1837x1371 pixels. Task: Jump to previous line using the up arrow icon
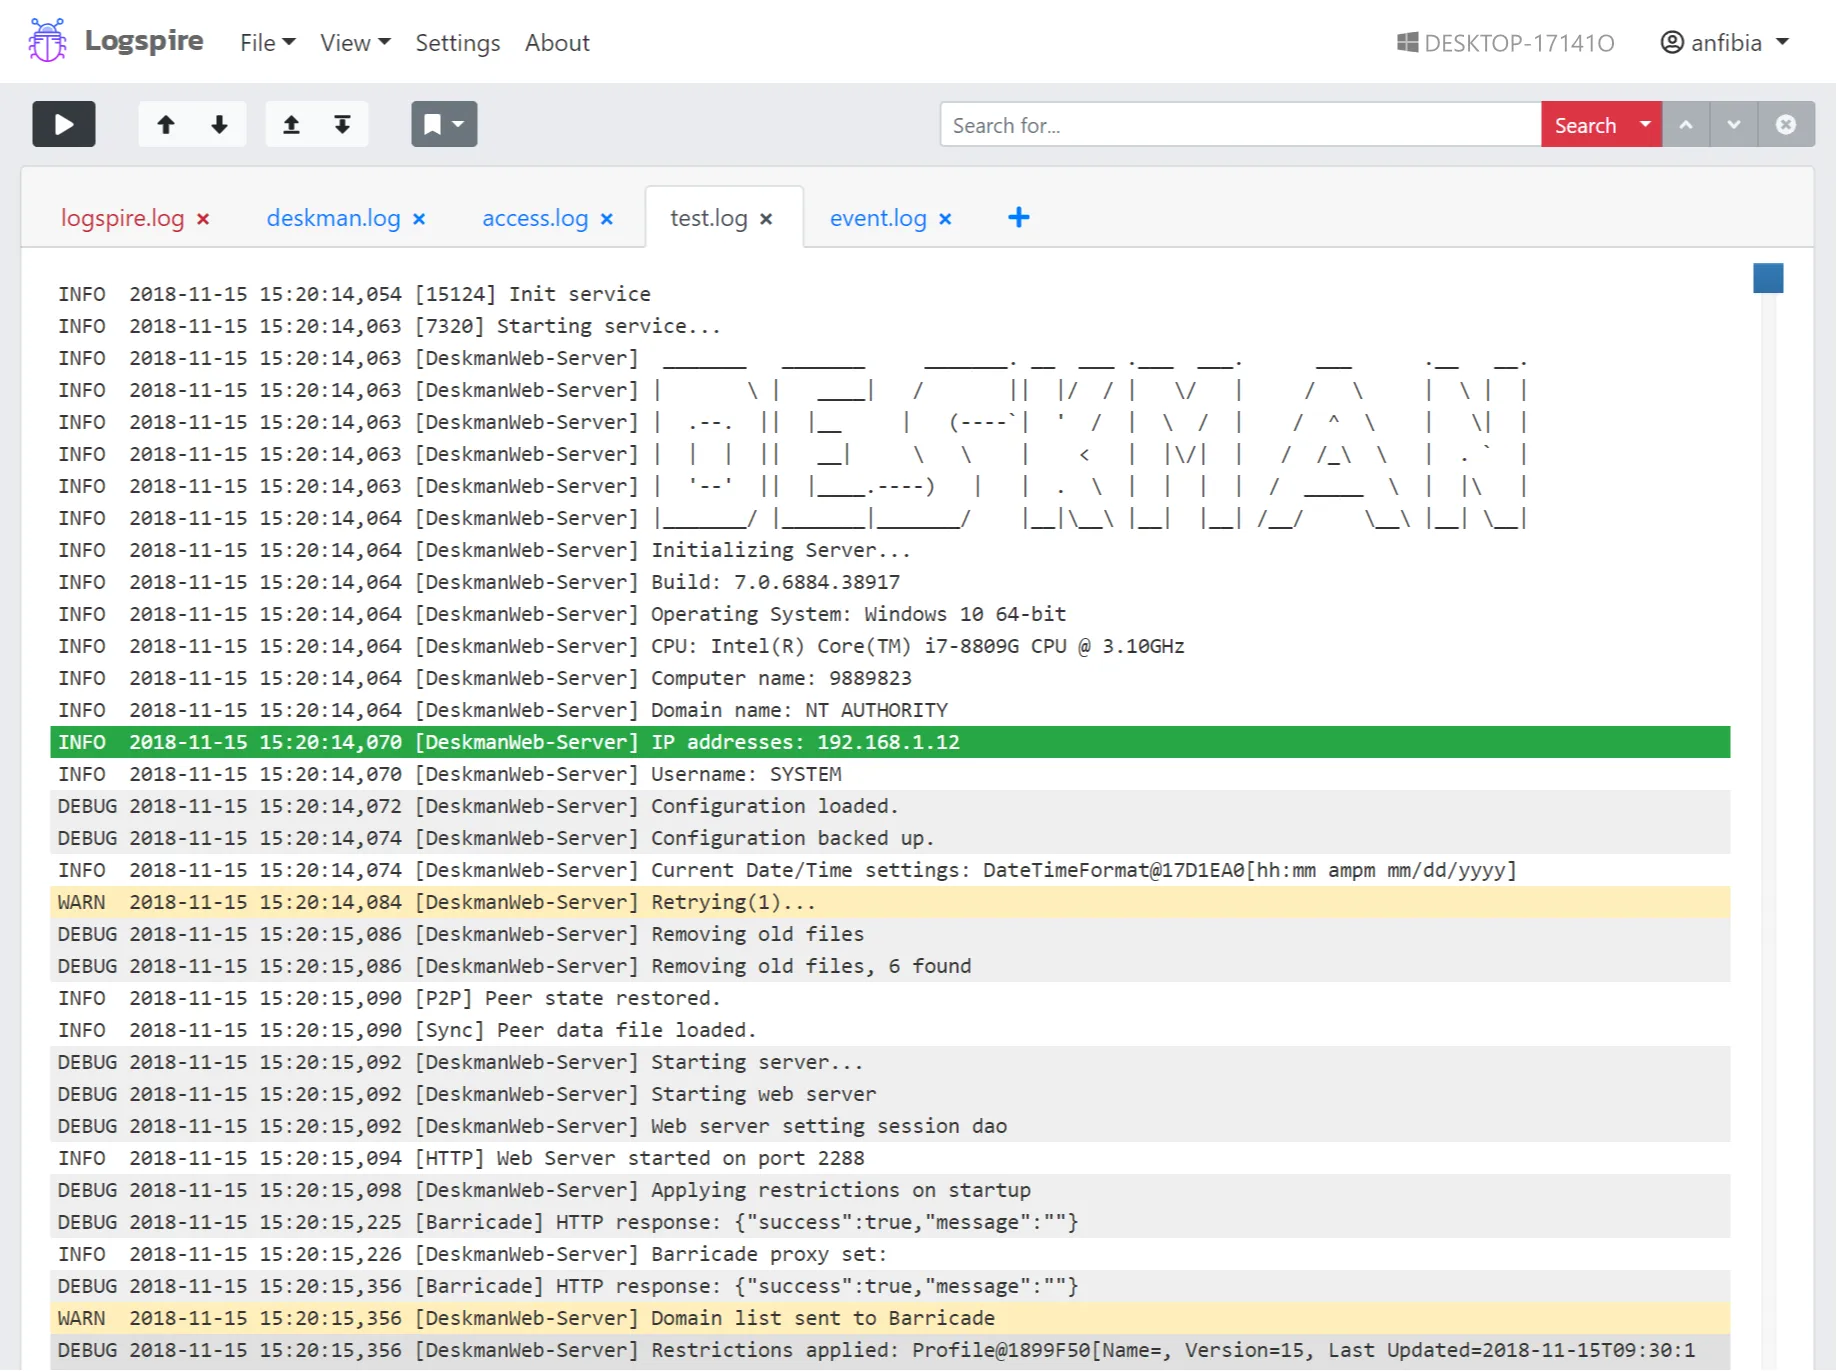[x=166, y=124]
